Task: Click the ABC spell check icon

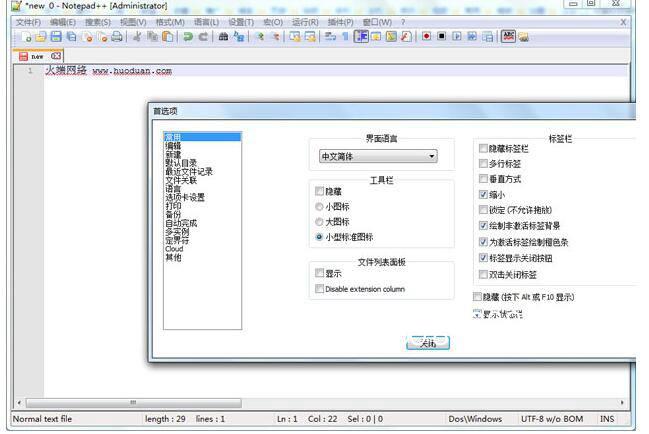Action: [x=508, y=37]
